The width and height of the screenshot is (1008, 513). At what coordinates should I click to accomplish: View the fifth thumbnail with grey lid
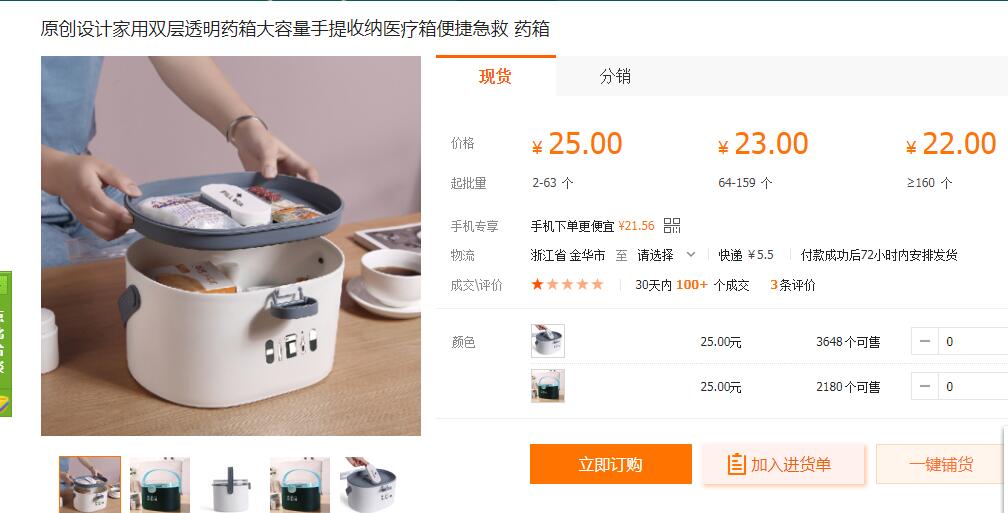[370, 485]
